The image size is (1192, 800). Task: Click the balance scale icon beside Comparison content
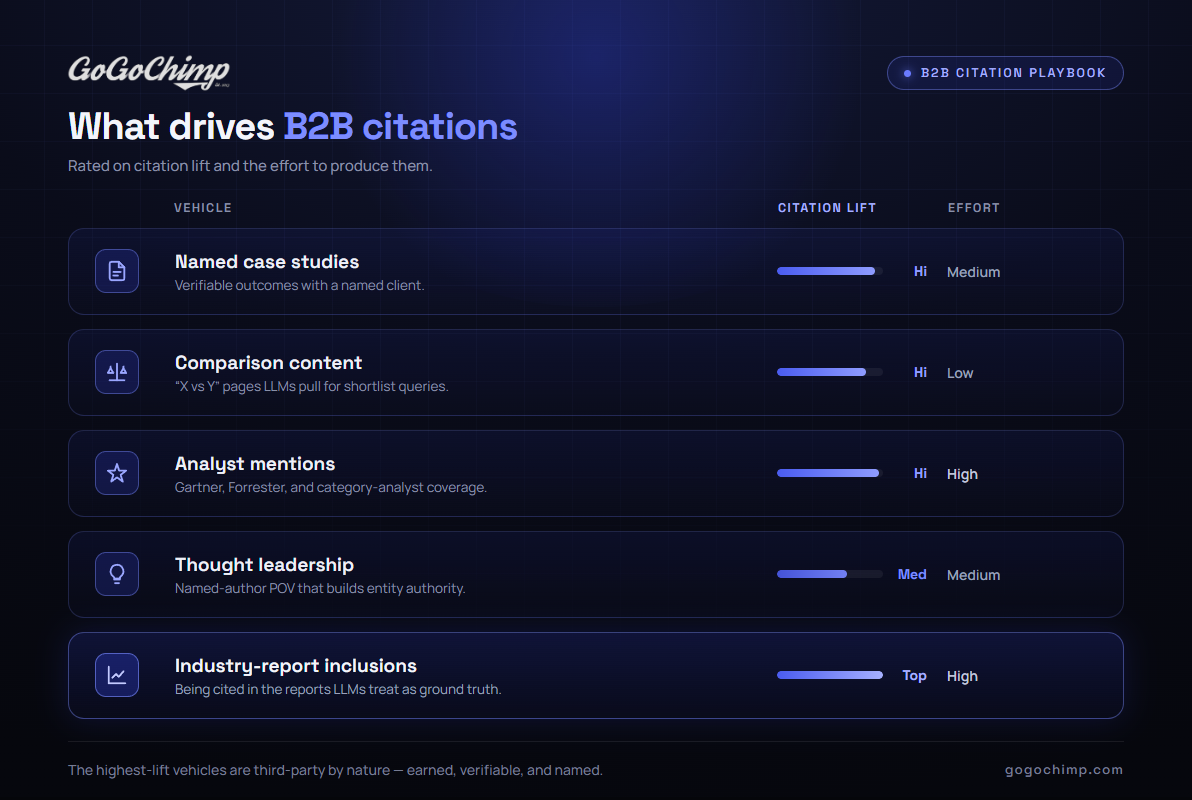(117, 372)
